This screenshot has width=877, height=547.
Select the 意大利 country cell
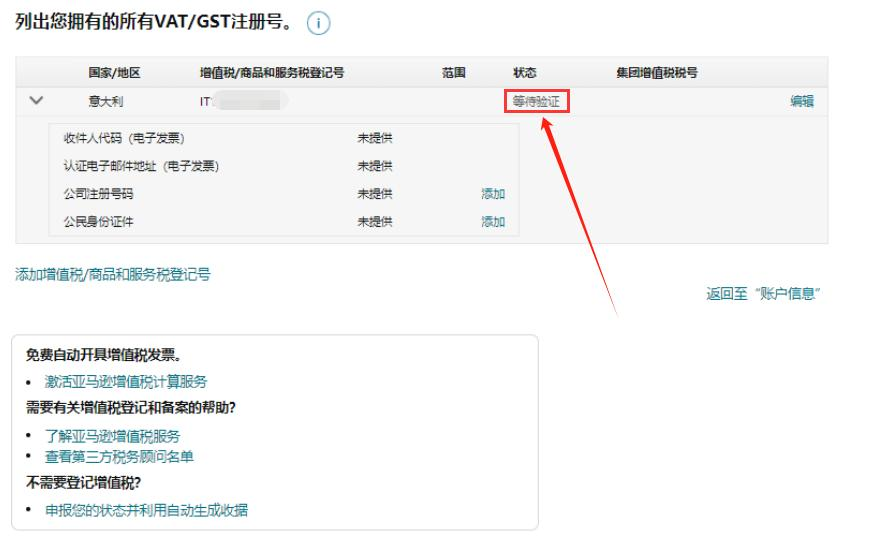(106, 101)
